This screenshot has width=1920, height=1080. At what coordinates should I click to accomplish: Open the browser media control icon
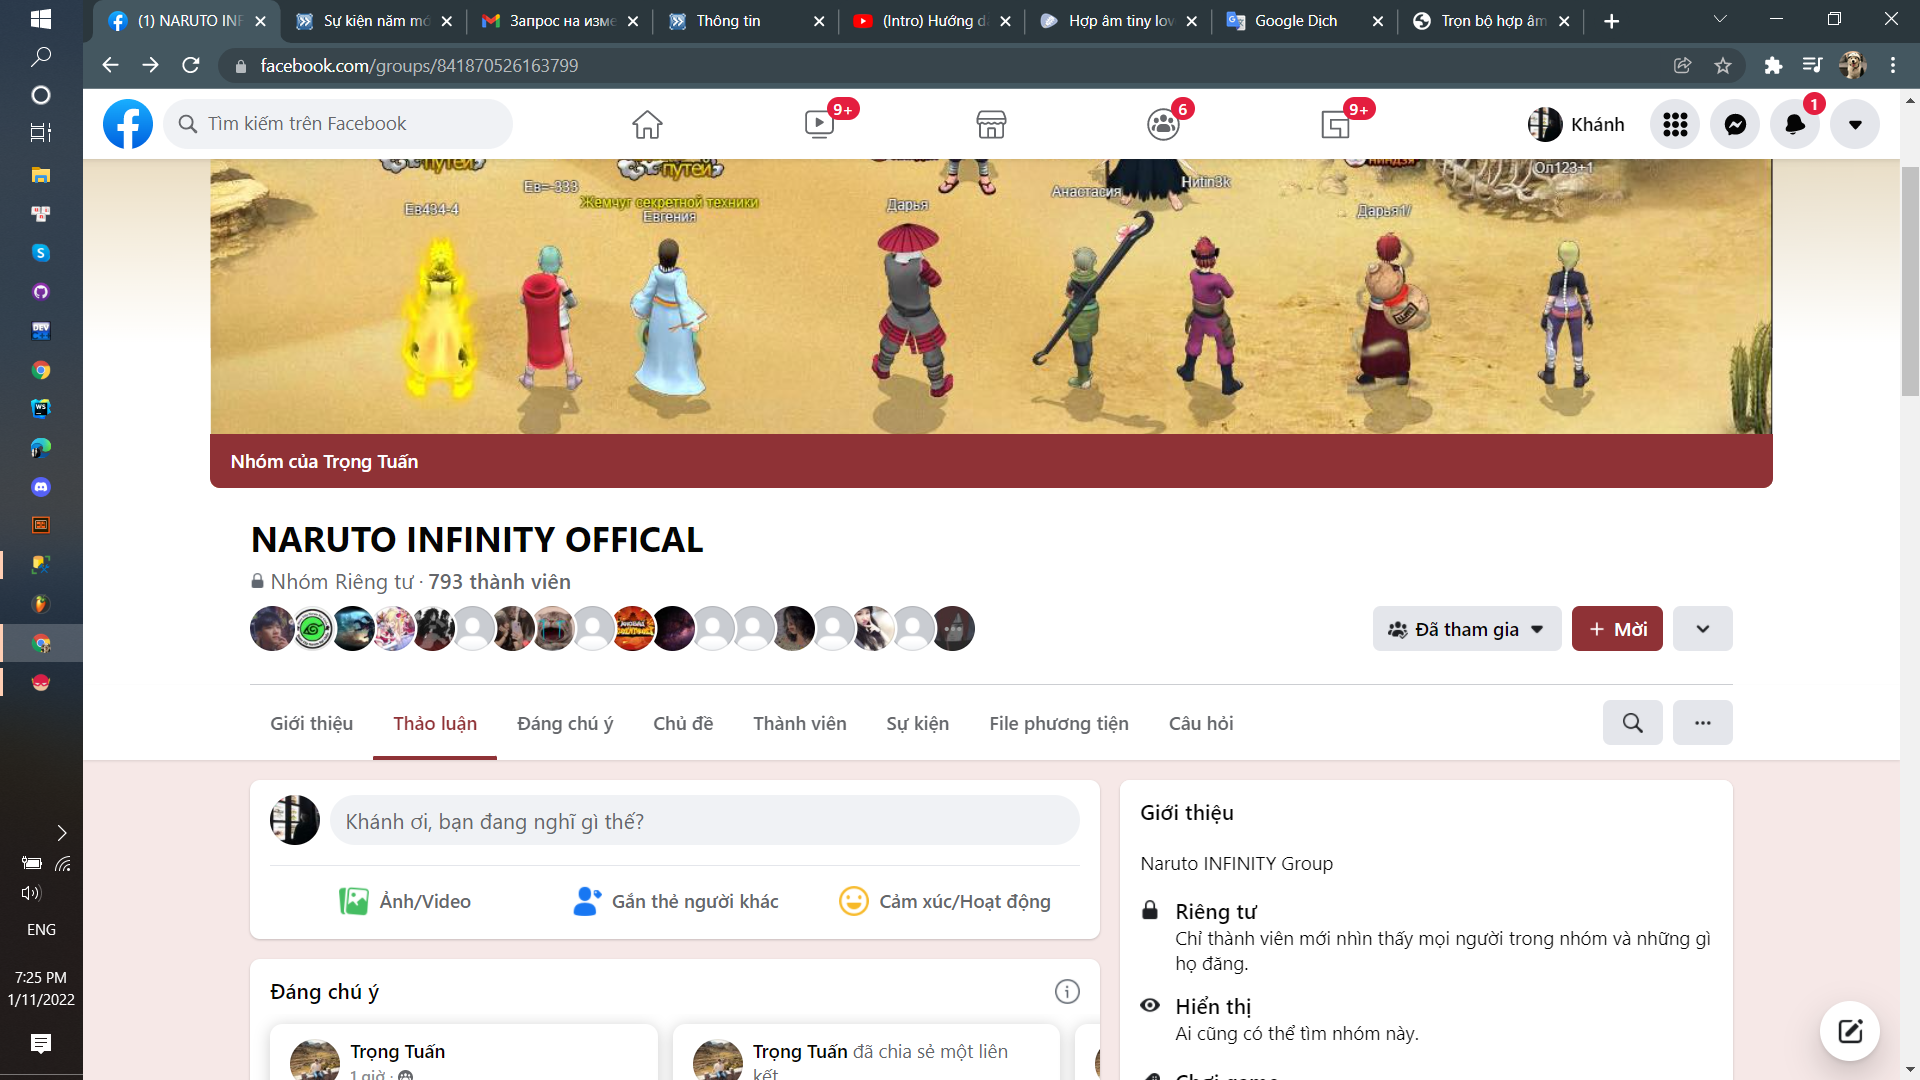click(x=1812, y=65)
